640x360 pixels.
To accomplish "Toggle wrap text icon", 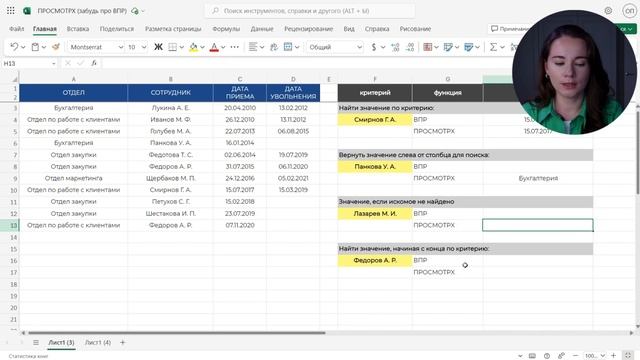I will pyautogui.click(x=274, y=47).
